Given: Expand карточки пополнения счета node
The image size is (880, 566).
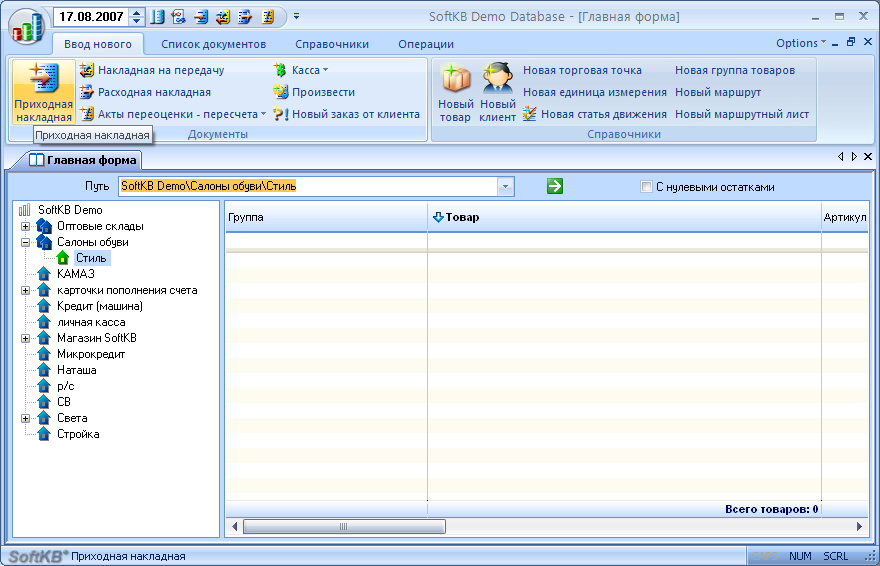Looking at the screenshot, I should pyautogui.click(x=25, y=290).
